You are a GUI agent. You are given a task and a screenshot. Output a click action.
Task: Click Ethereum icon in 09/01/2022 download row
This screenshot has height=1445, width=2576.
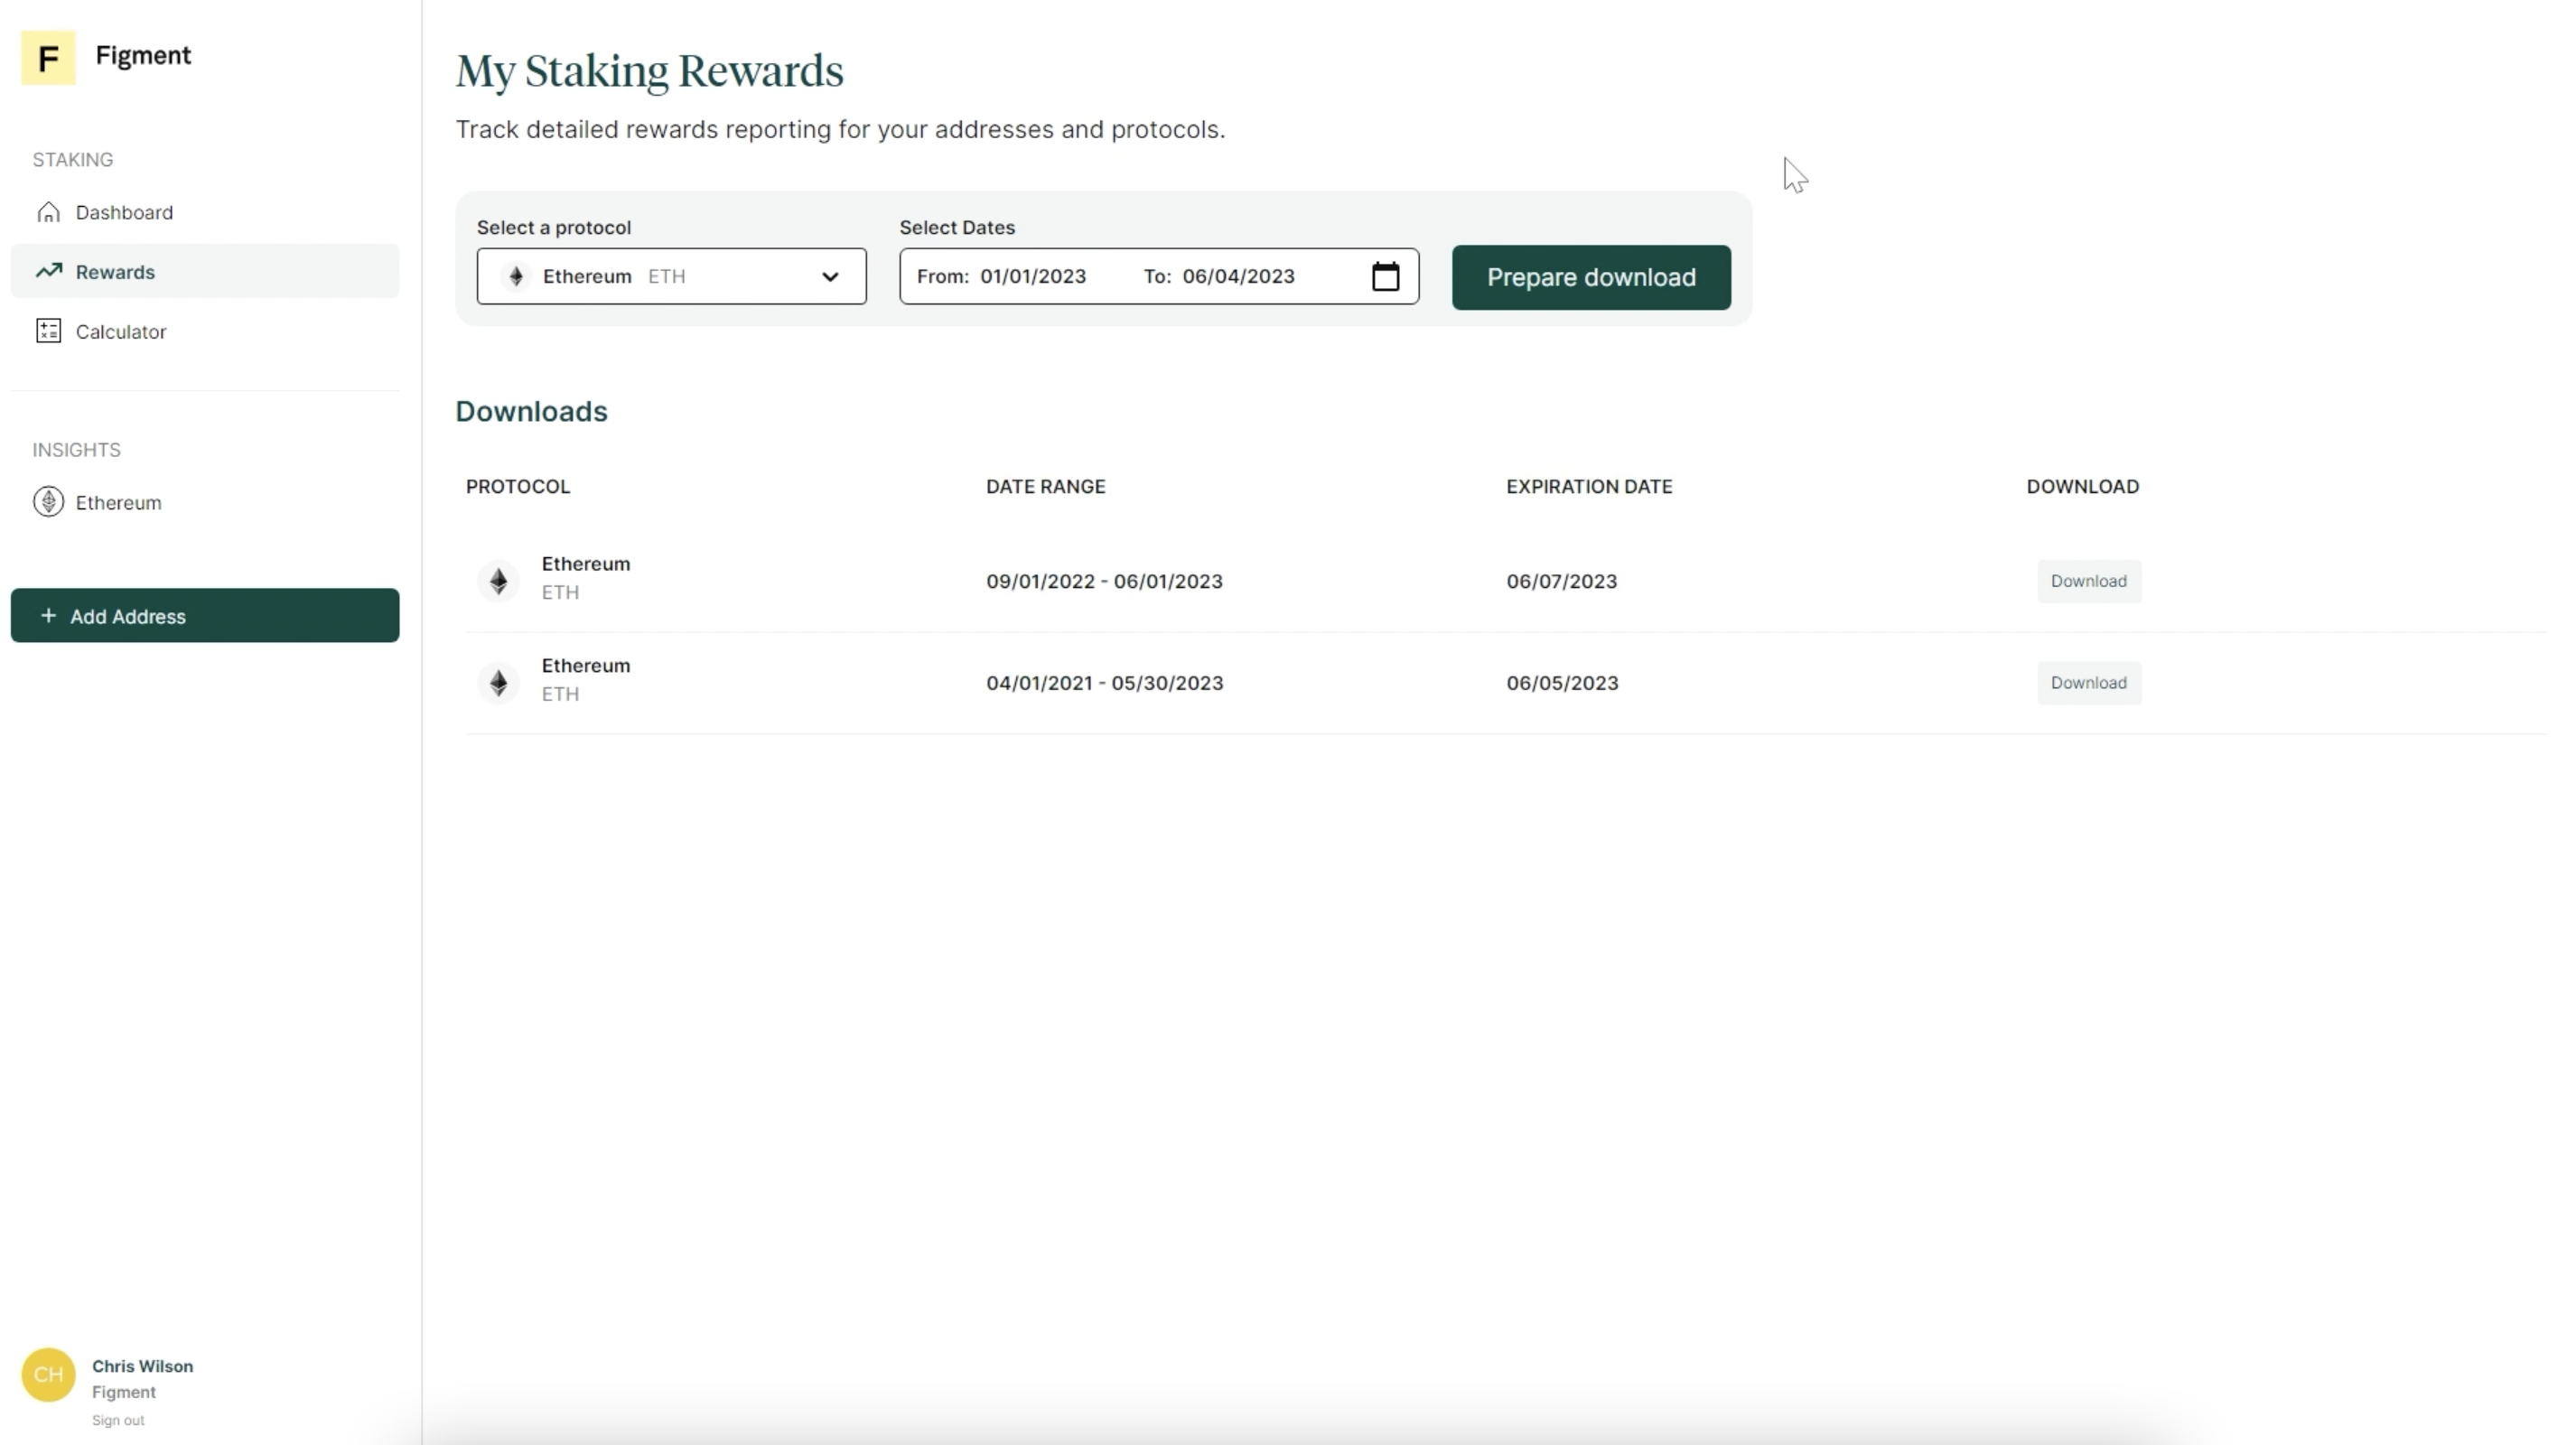[x=498, y=581]
